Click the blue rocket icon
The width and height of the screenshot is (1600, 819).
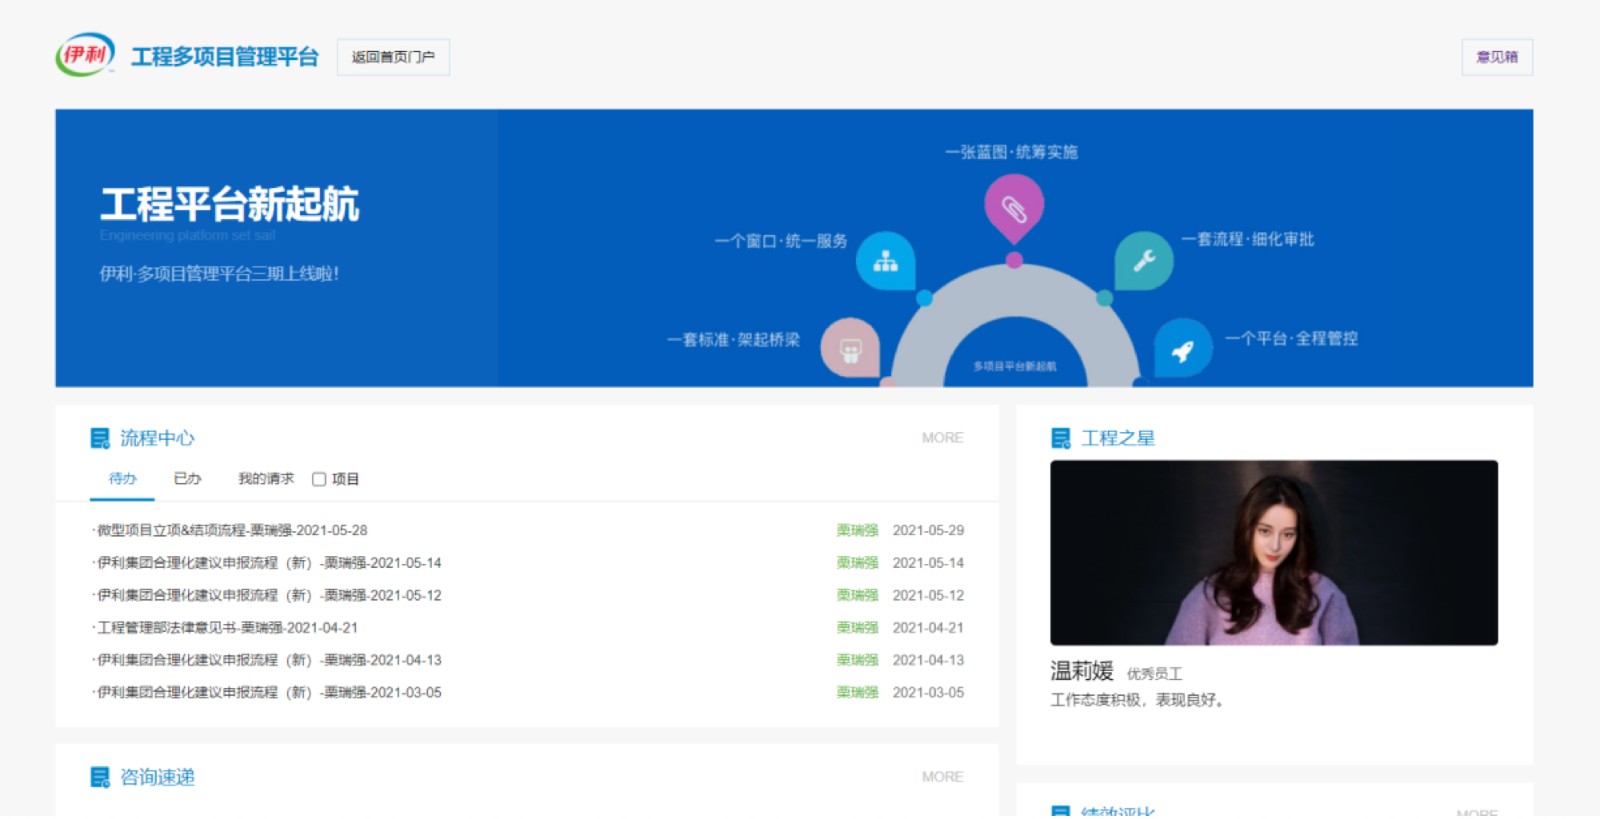coord(1183,348)
